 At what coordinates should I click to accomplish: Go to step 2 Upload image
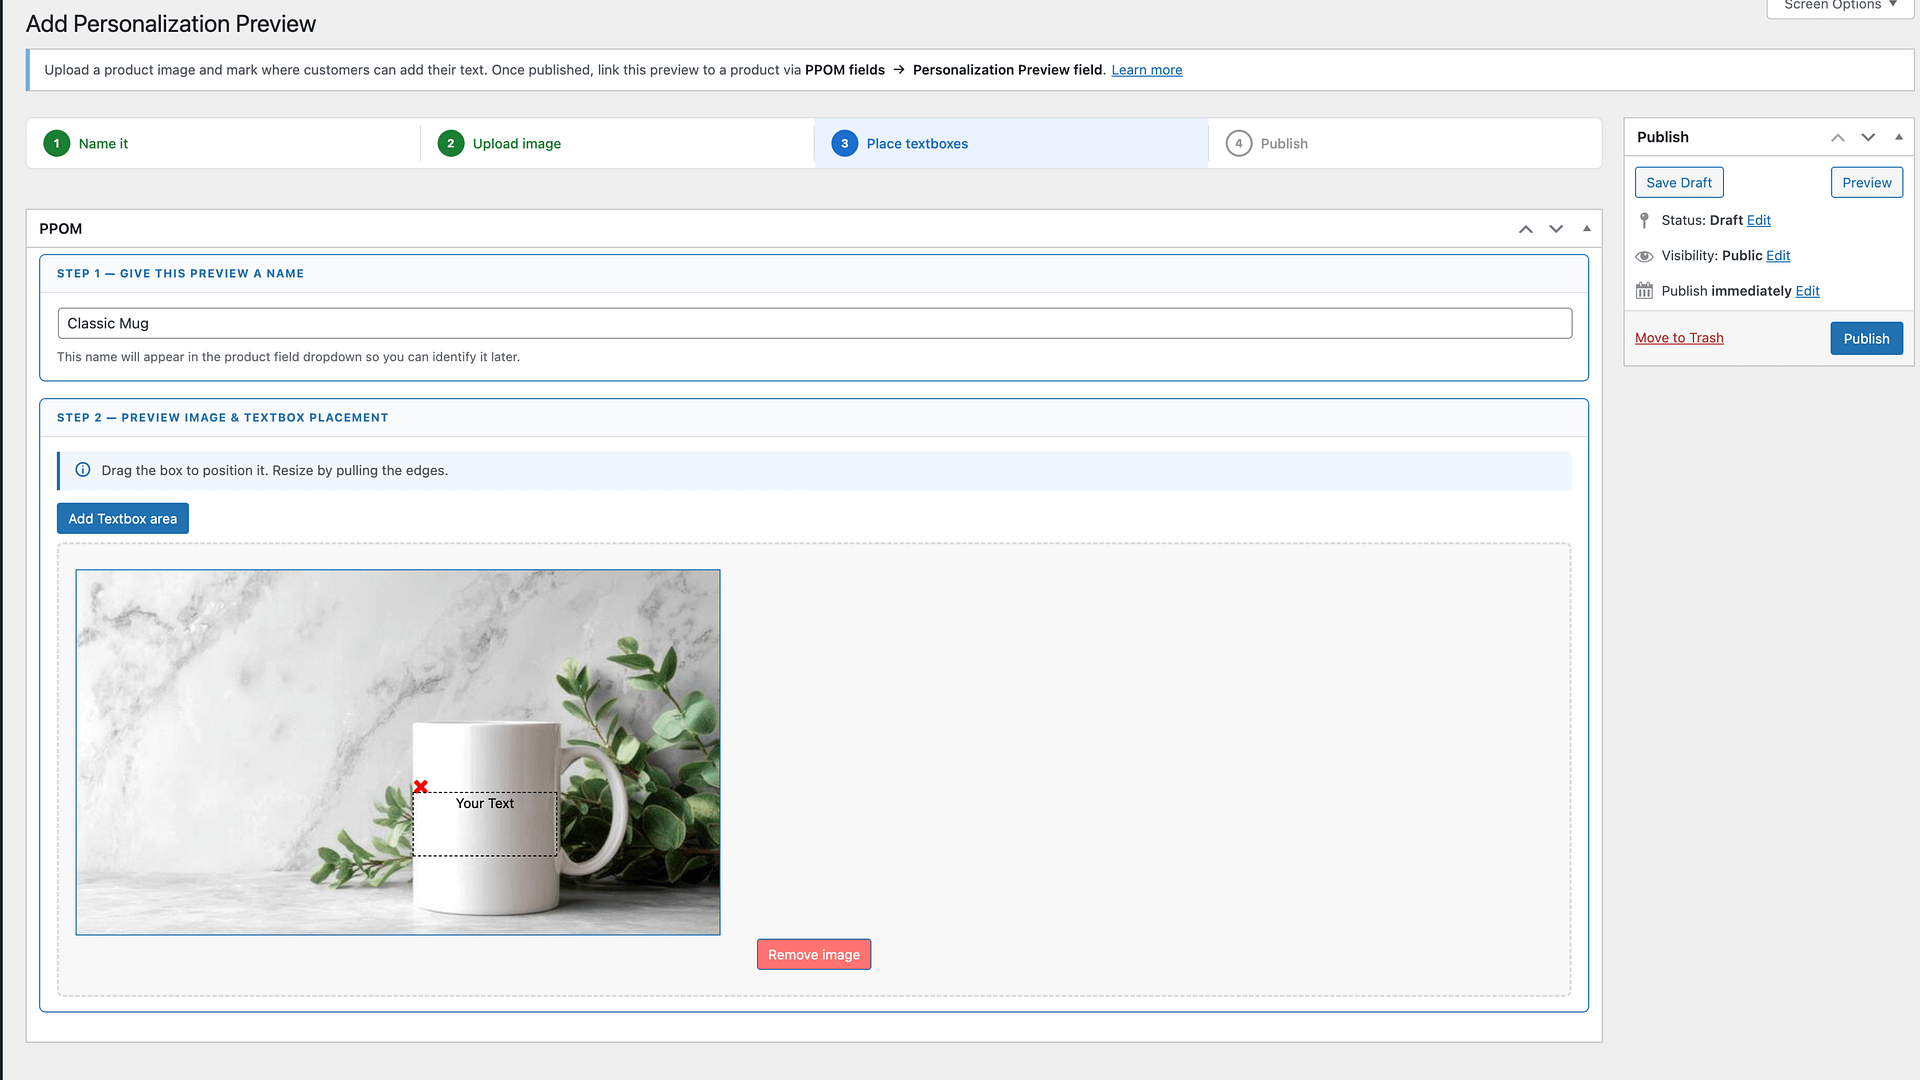pos(499,144)
